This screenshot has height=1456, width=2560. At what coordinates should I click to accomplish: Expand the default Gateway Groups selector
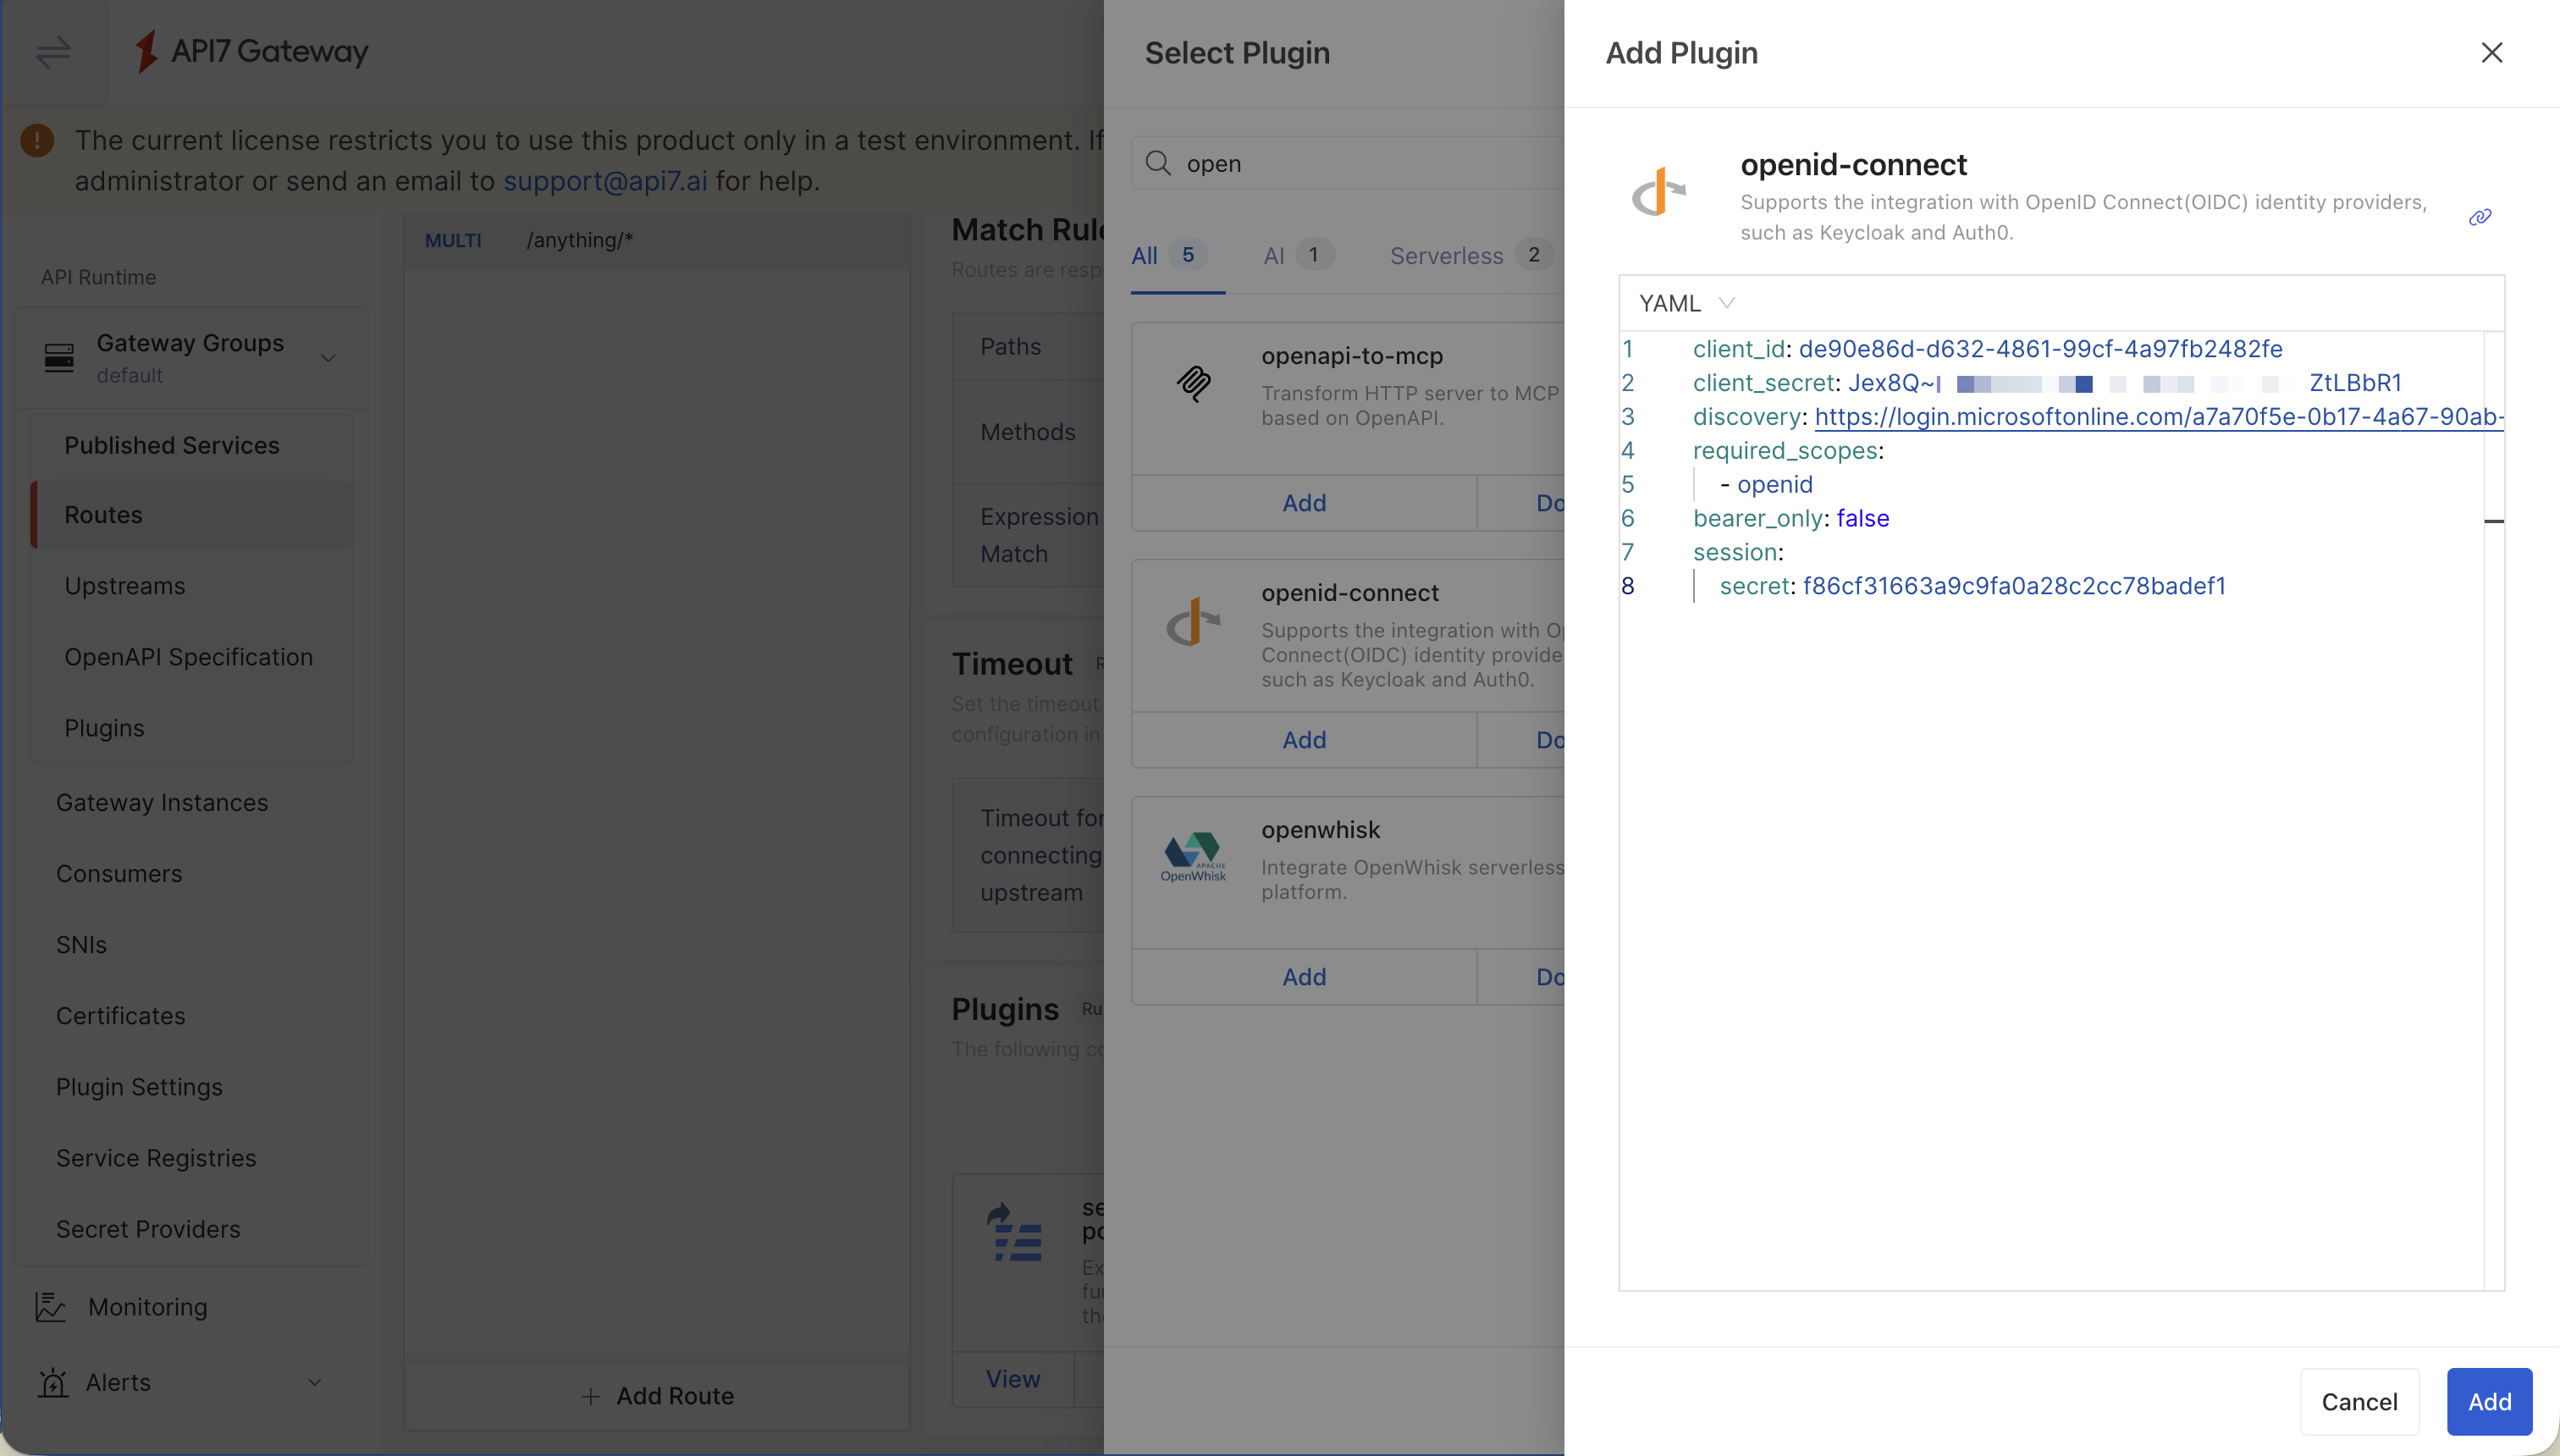coord(328,357)
